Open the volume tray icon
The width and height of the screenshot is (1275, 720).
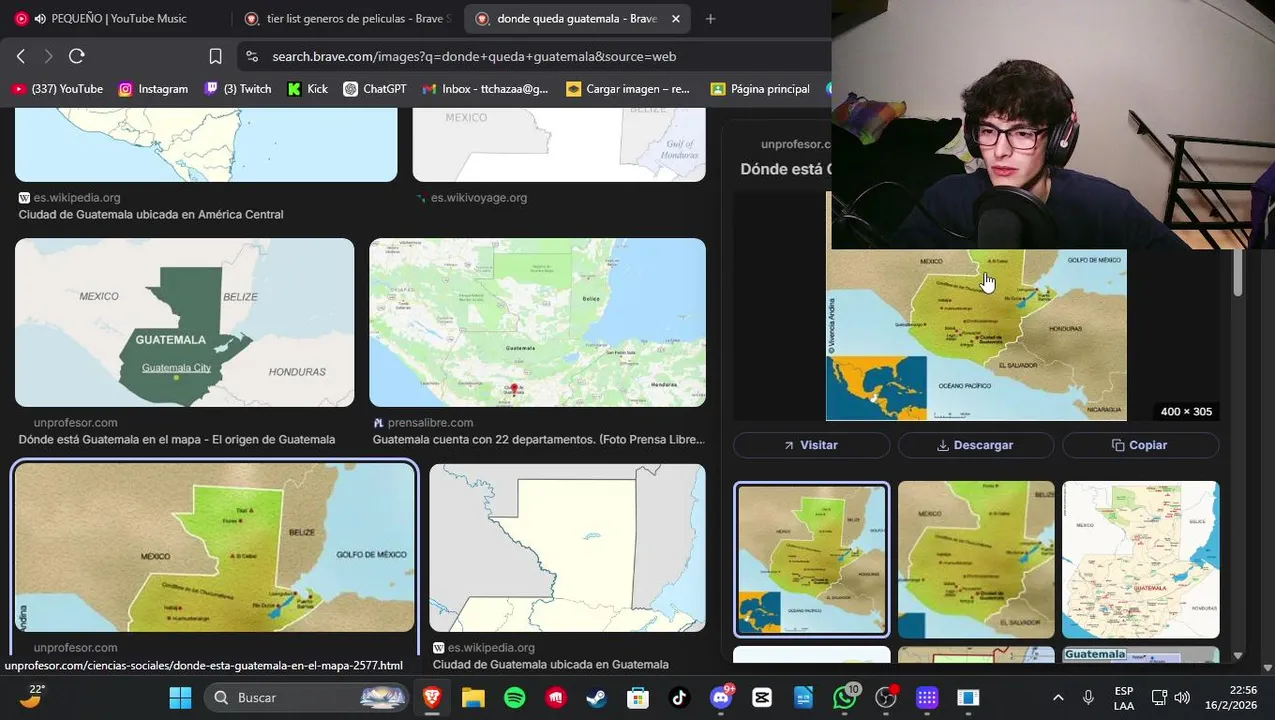point(1182,697)
